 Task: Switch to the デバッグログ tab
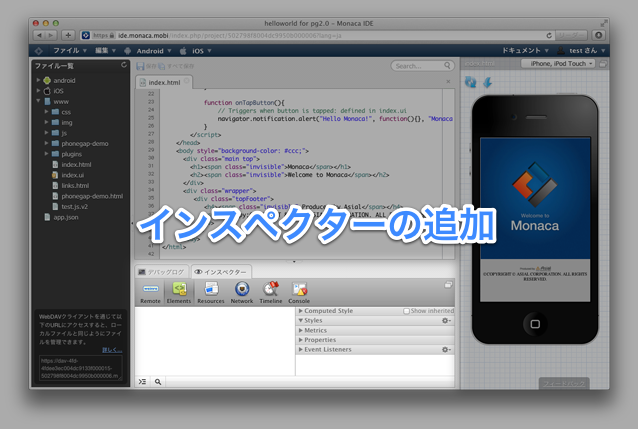coord(161,271)
